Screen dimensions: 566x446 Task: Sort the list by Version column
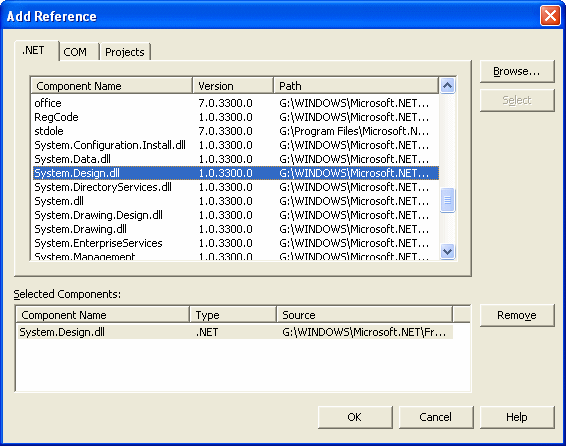pyautogui.click(x=233, y=86)
